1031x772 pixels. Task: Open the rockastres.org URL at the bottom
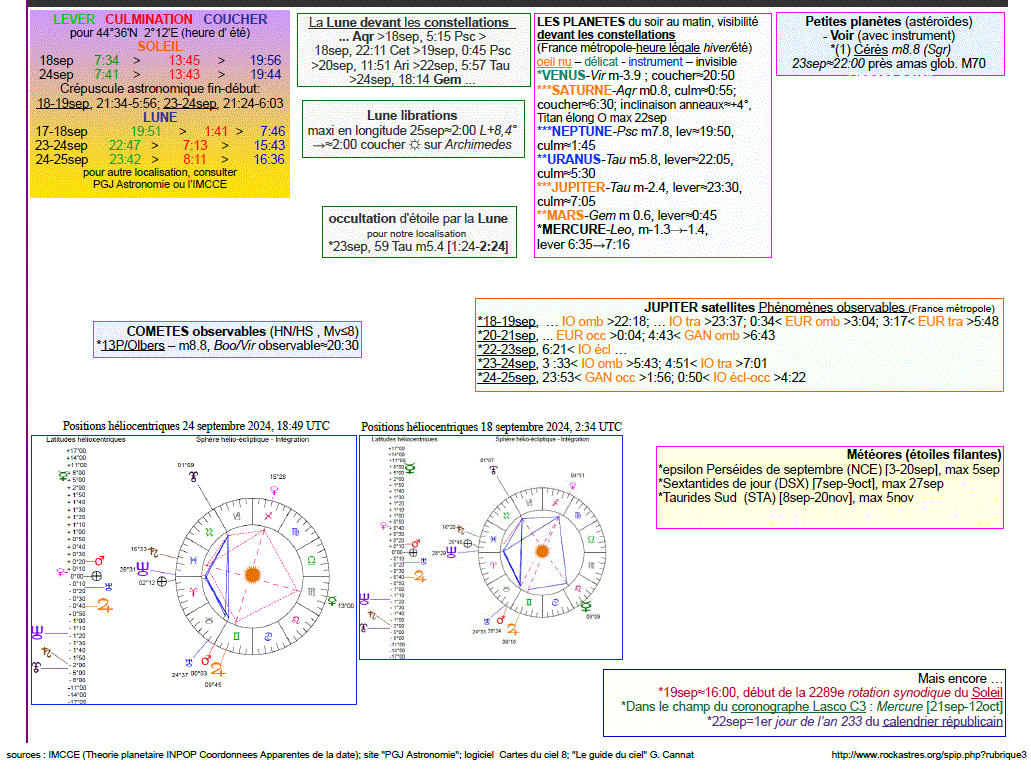point(928,755)
